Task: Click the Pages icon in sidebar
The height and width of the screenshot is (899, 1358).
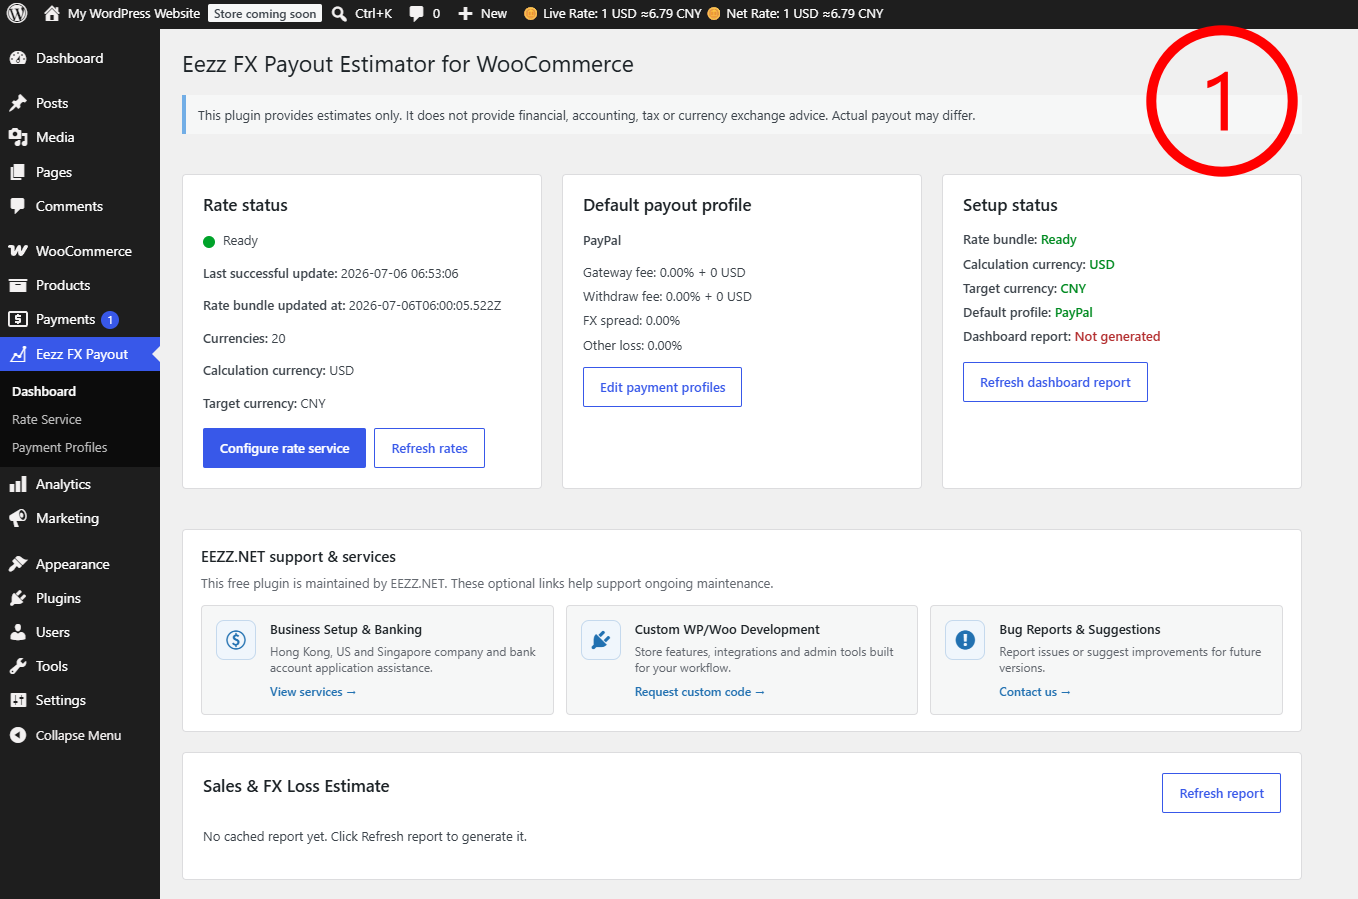Action: coord(18,172)
